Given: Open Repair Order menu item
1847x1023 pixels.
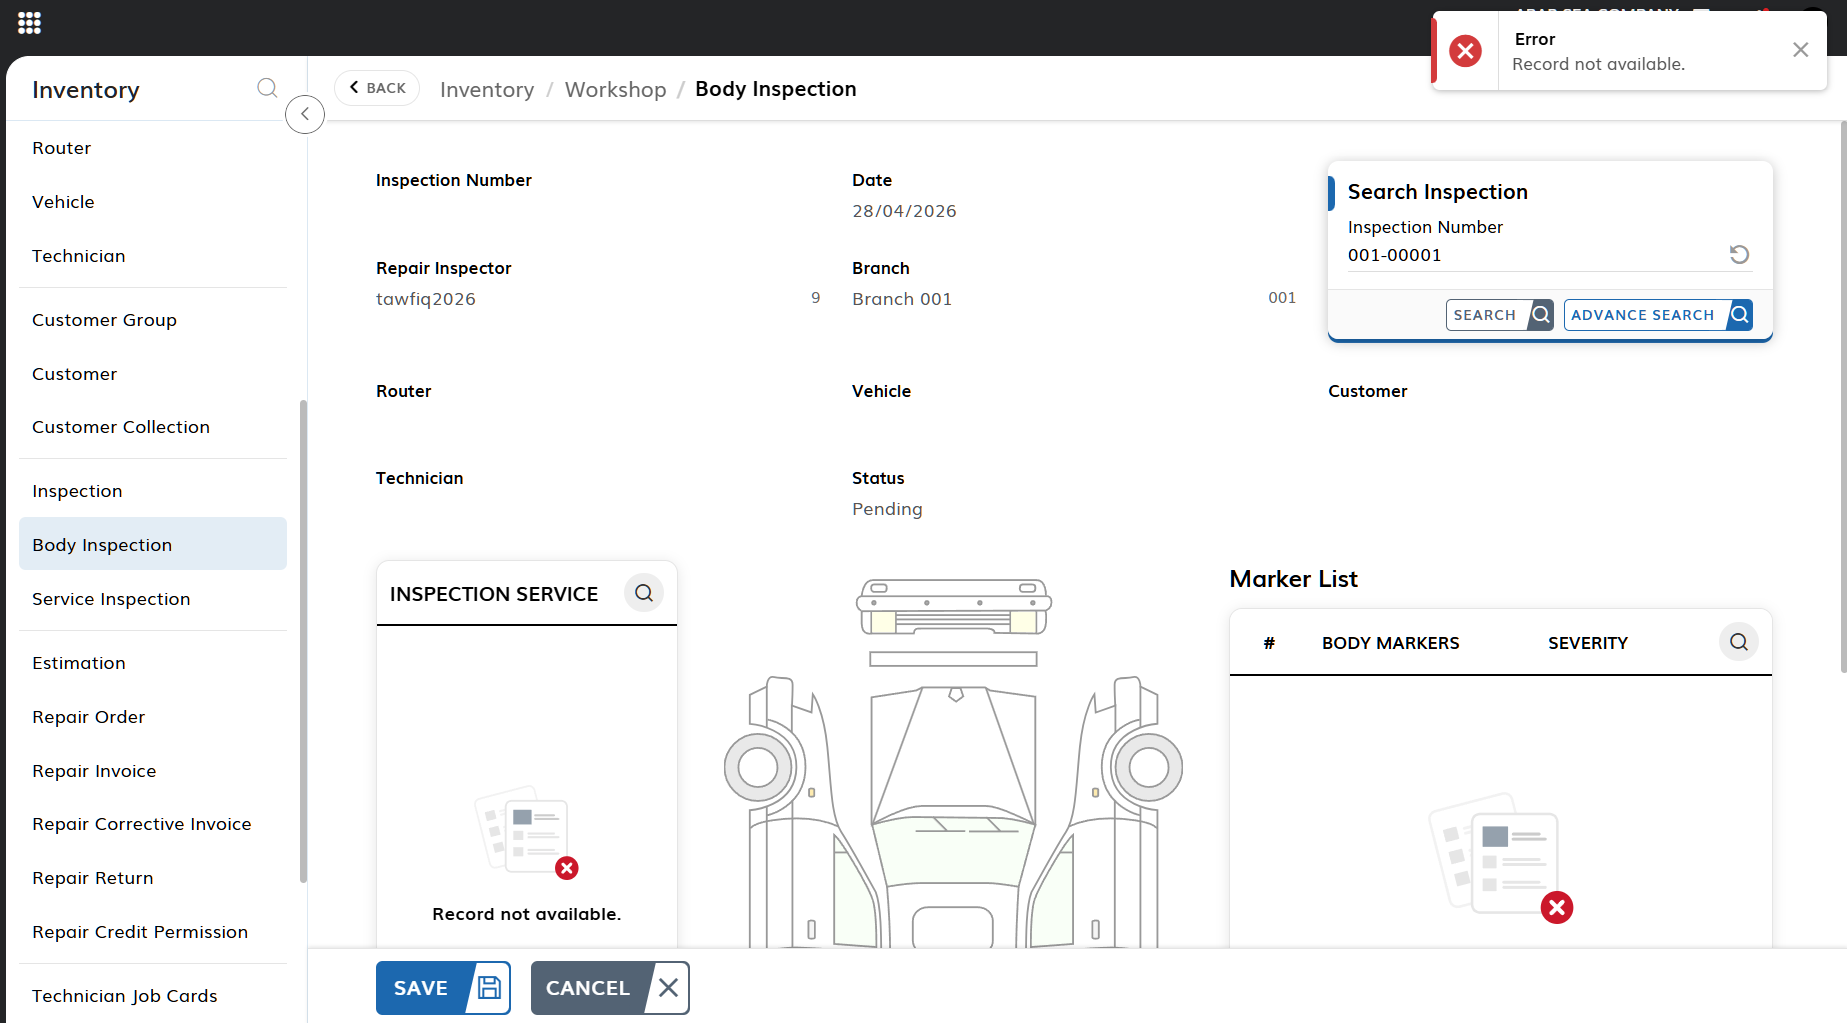Looking at the screenshot, I should pyautogui.click(x=152, y=717).
